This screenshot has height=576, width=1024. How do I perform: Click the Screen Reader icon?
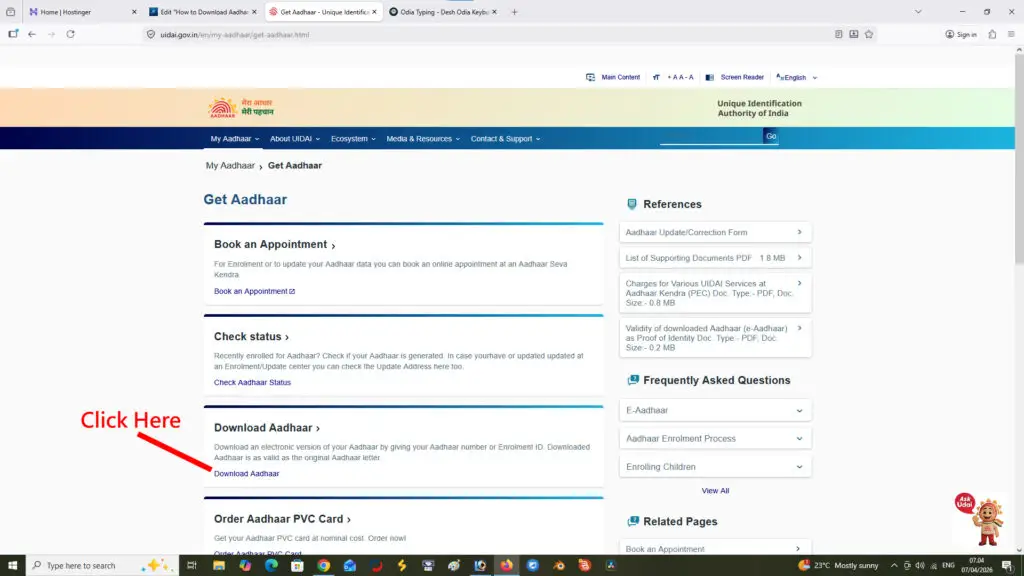pos(709,77)
